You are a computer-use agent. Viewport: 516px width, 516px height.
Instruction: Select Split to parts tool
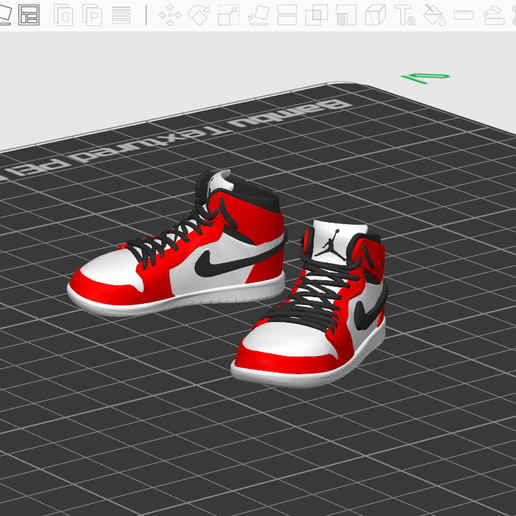click(x=92, y=15)
